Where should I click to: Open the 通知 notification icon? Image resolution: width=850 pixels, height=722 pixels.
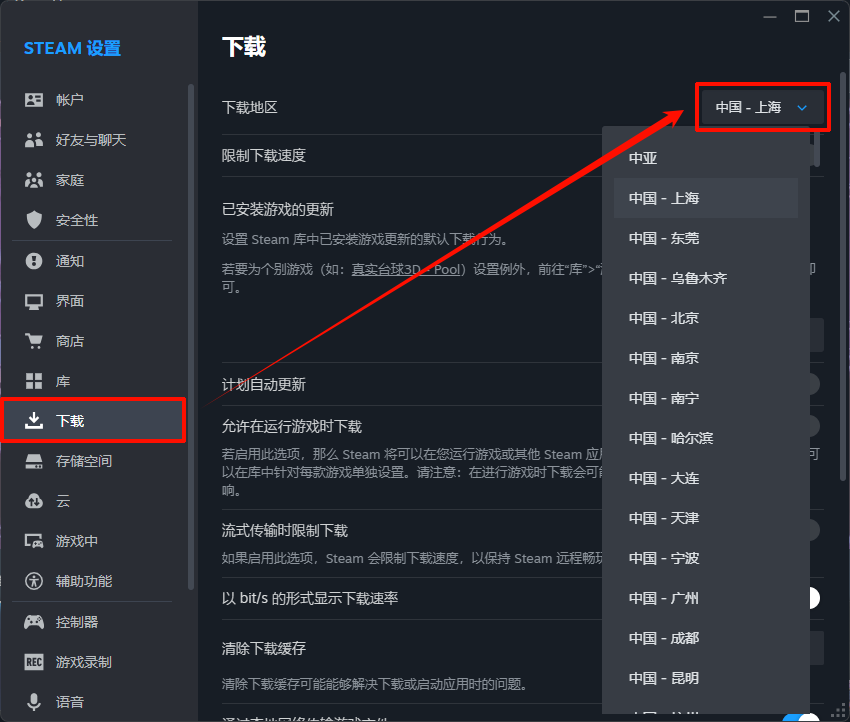(34, 261)
